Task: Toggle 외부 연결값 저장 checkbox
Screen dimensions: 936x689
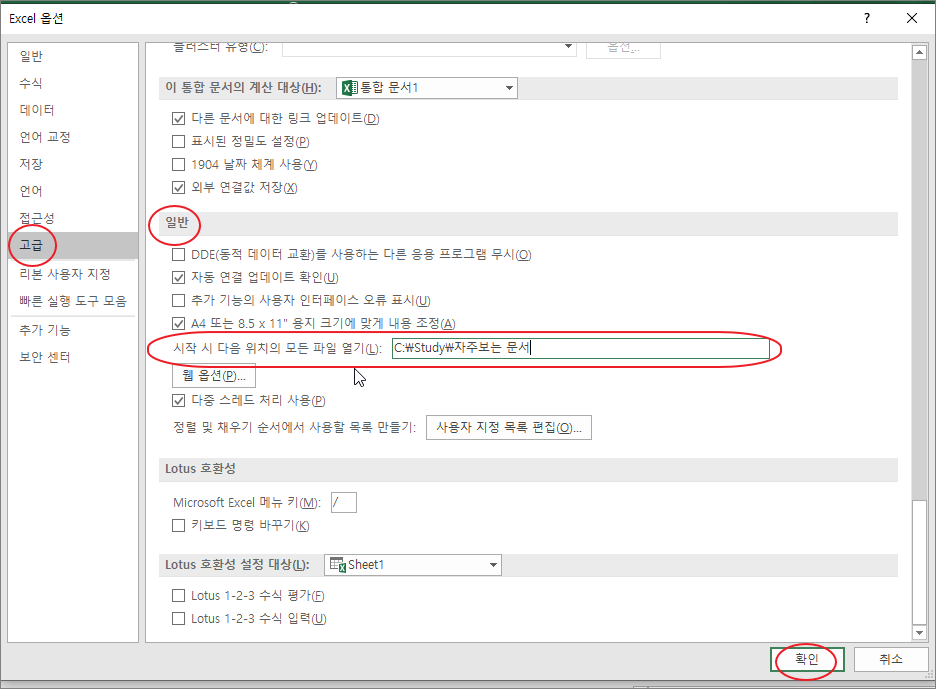Action: click(178, 187)
